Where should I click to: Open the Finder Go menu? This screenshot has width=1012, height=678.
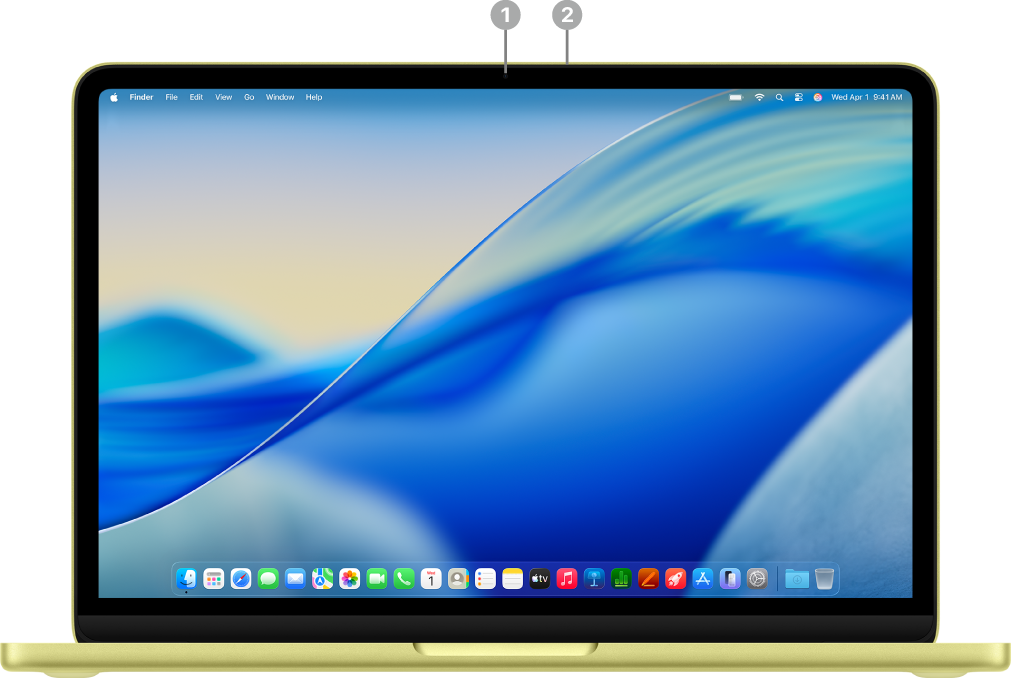pos(248,97)
